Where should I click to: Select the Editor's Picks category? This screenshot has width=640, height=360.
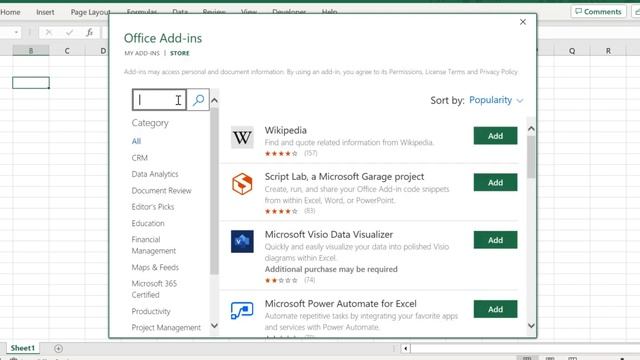tap(153, 207)
